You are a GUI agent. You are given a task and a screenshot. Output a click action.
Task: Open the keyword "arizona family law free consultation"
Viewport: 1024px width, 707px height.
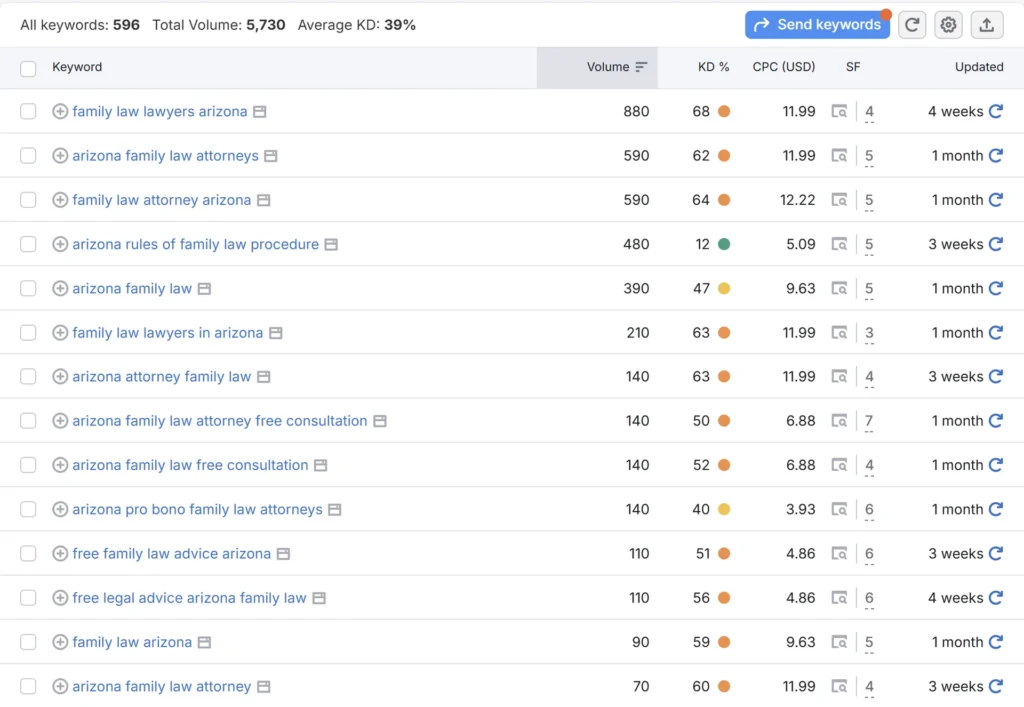click(188, 465)
